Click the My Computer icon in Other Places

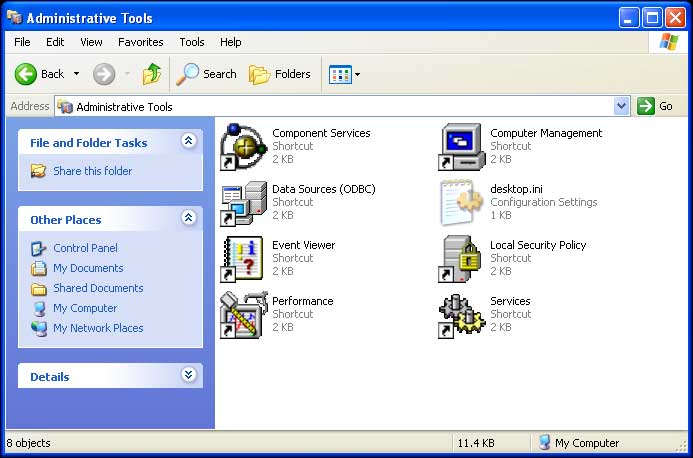pos(39,309)
